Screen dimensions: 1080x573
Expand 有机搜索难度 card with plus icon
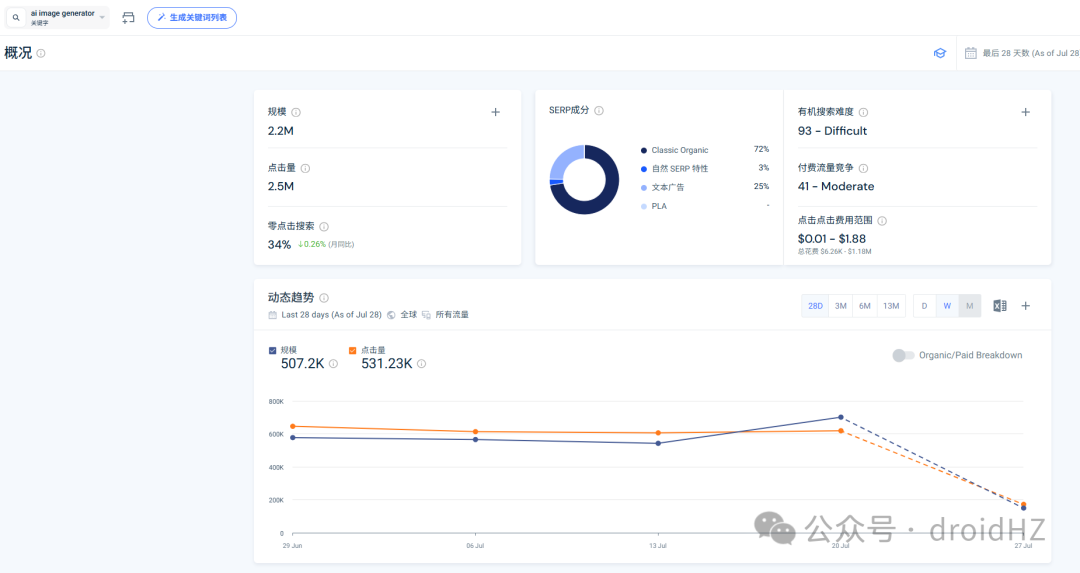point(1026,112)
